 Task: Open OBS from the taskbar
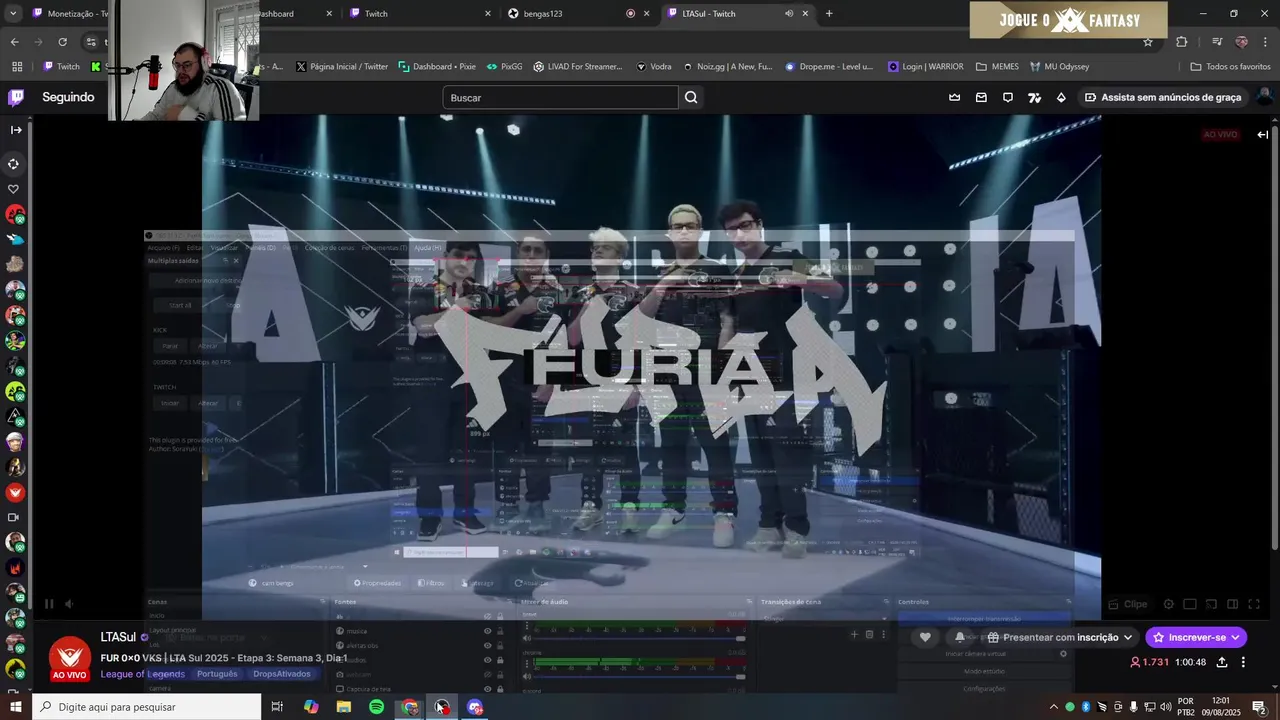(442, 707)
